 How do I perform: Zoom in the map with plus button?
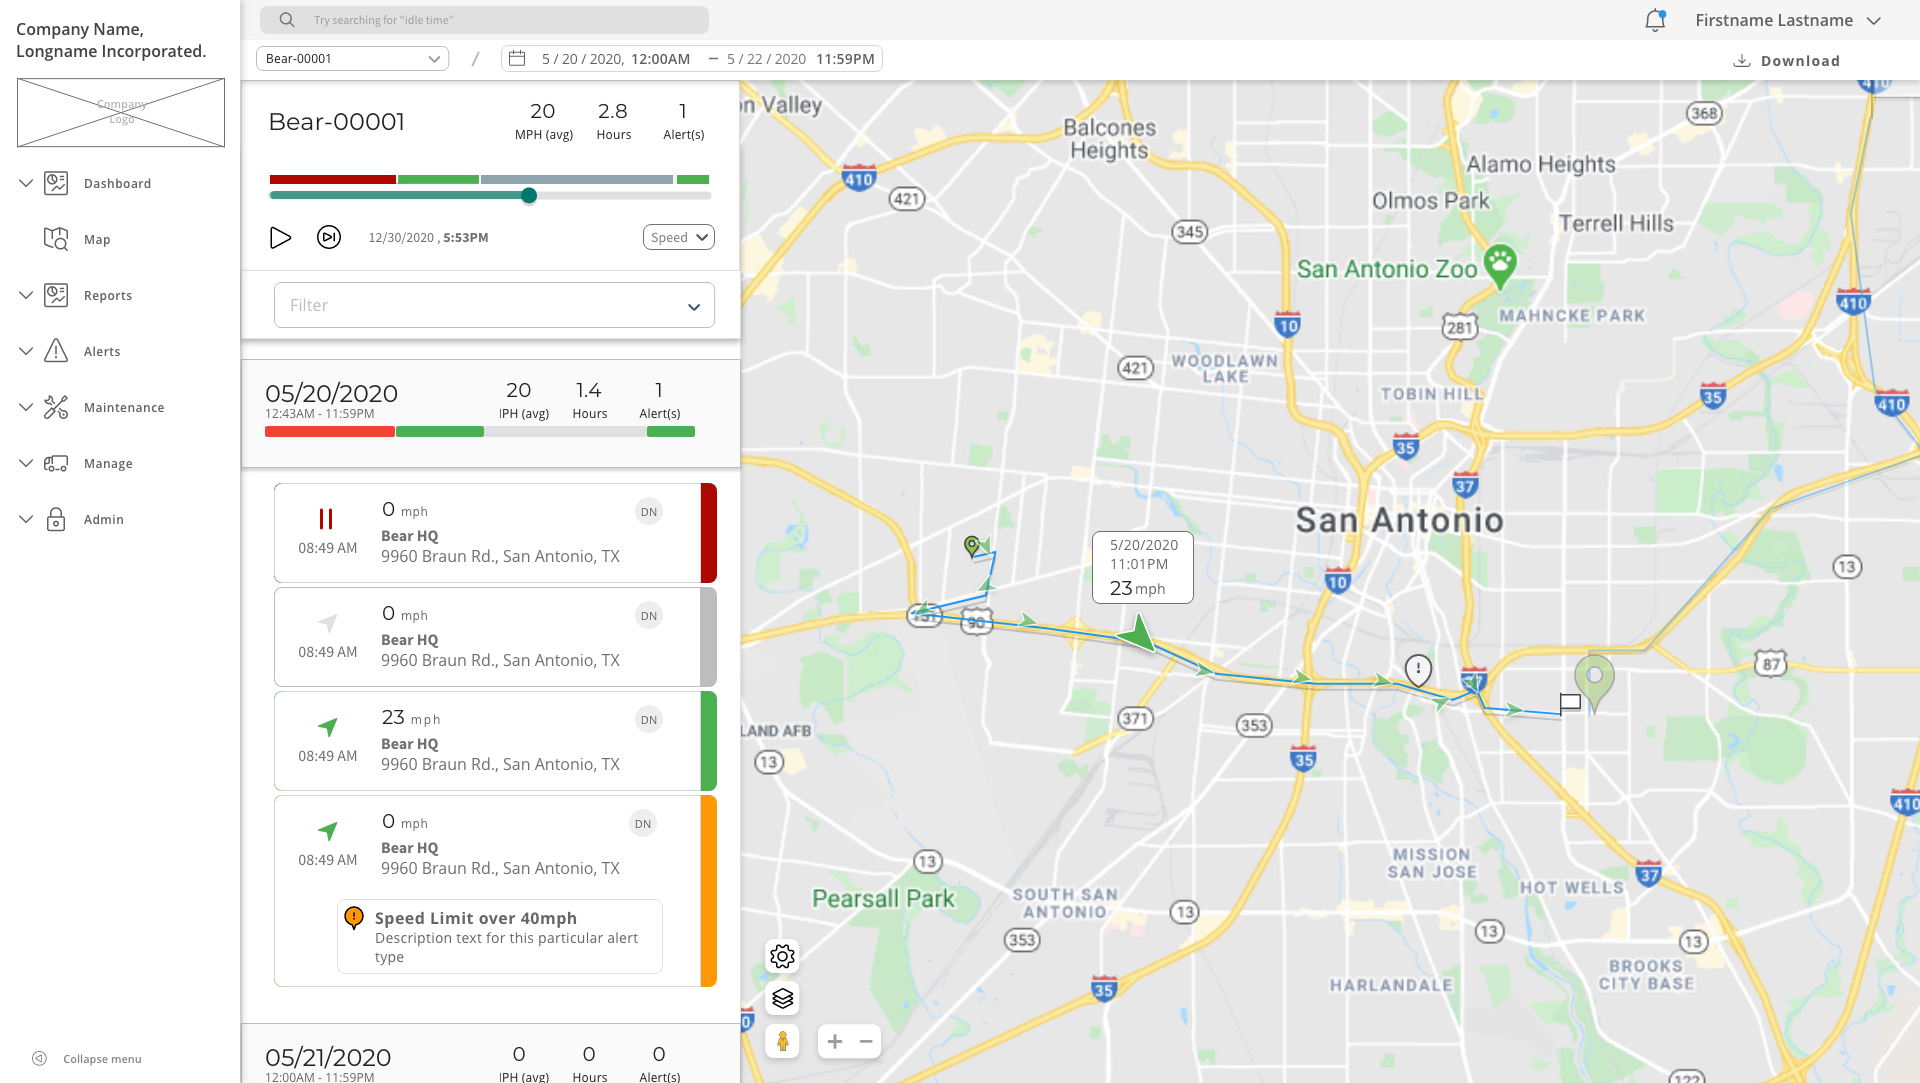point(834,1041)
